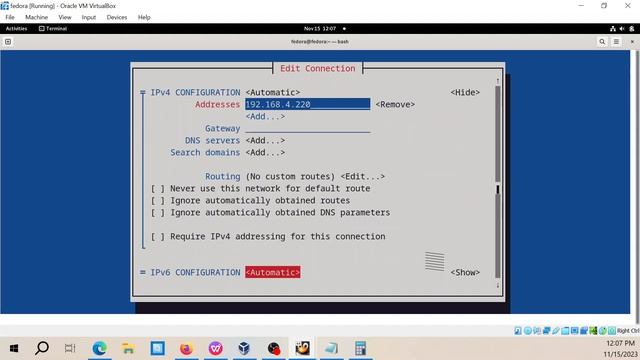
Task: Open the terminal search magnifier icon
Action: tap(602, 42)
